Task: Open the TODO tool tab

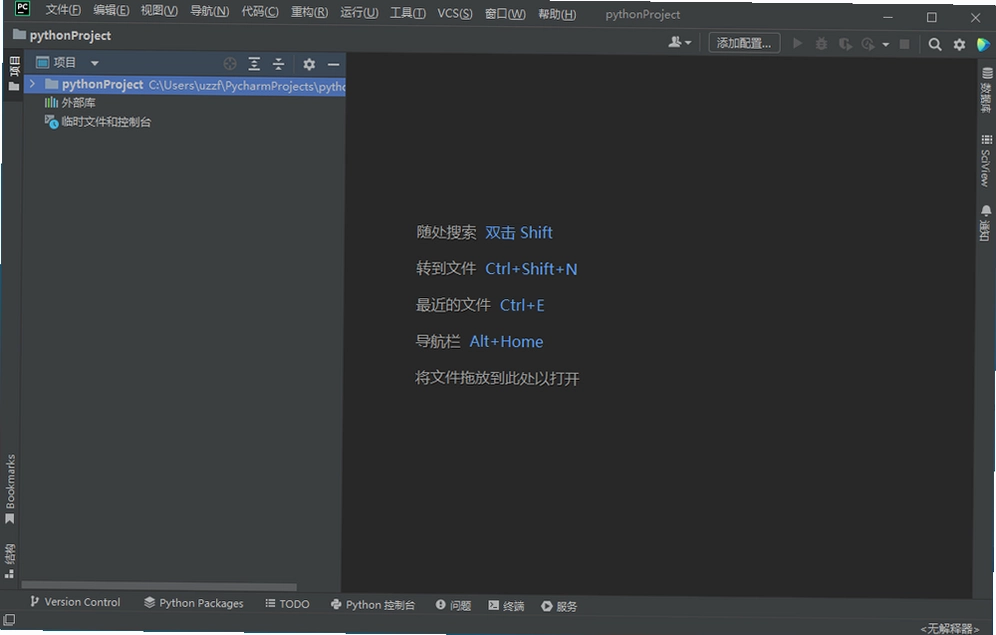Action: (x=287, y=603)
